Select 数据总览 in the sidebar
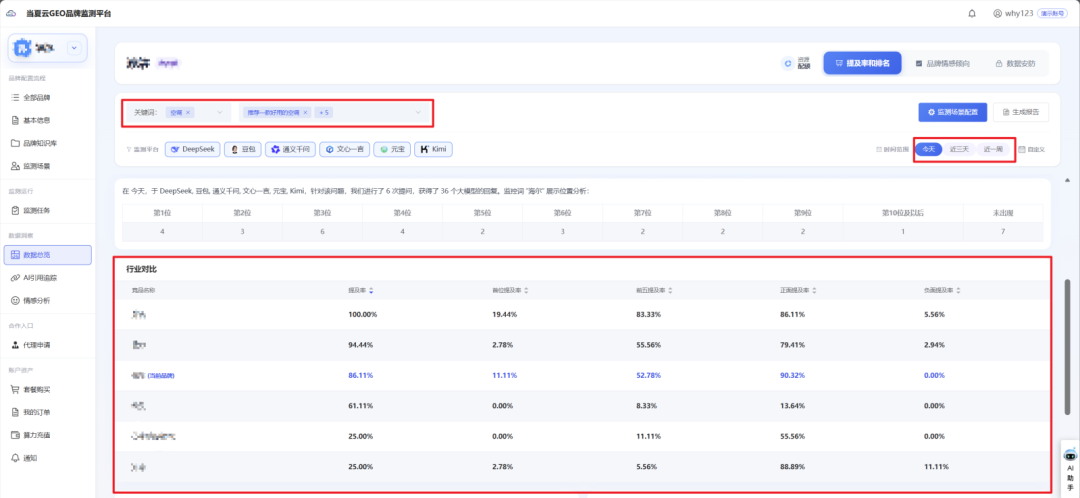 (48, 255)
